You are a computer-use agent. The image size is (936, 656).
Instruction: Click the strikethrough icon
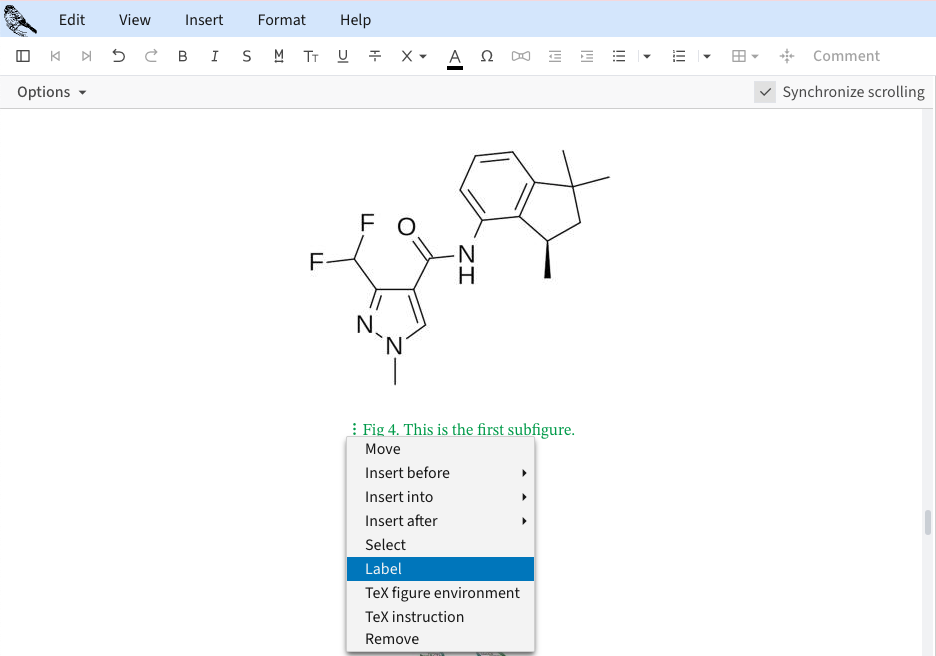coord(375,56)
